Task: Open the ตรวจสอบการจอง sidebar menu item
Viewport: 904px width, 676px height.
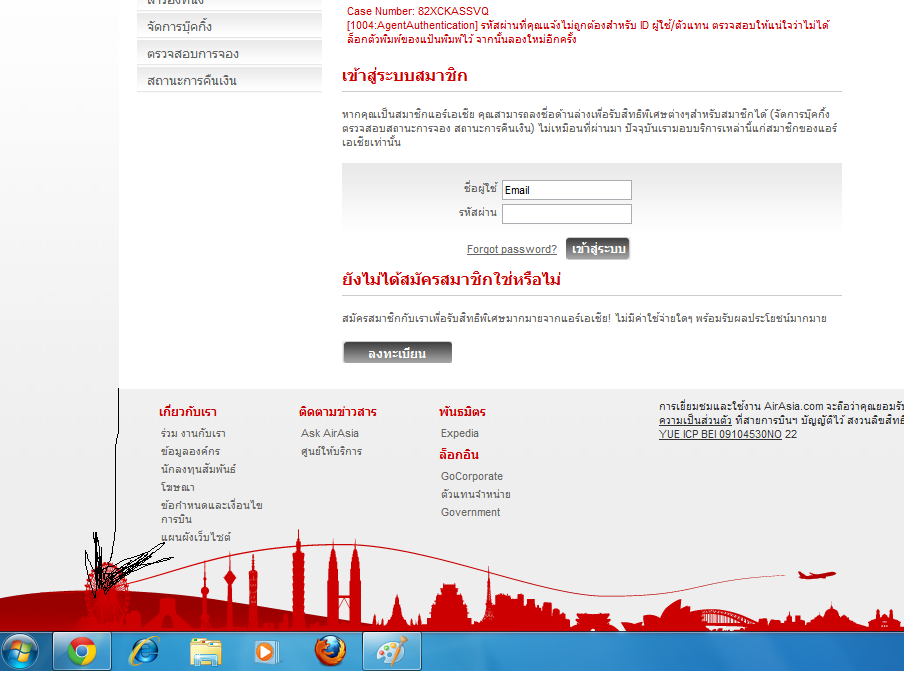Action: pos(229,54)
